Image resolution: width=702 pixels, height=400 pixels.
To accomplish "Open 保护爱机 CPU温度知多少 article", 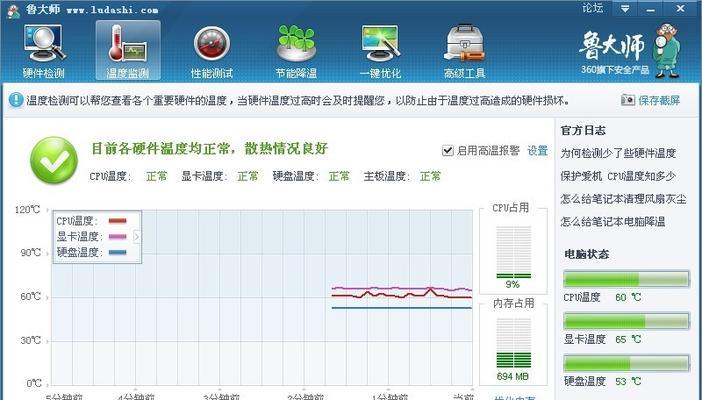I will [618, 176].
